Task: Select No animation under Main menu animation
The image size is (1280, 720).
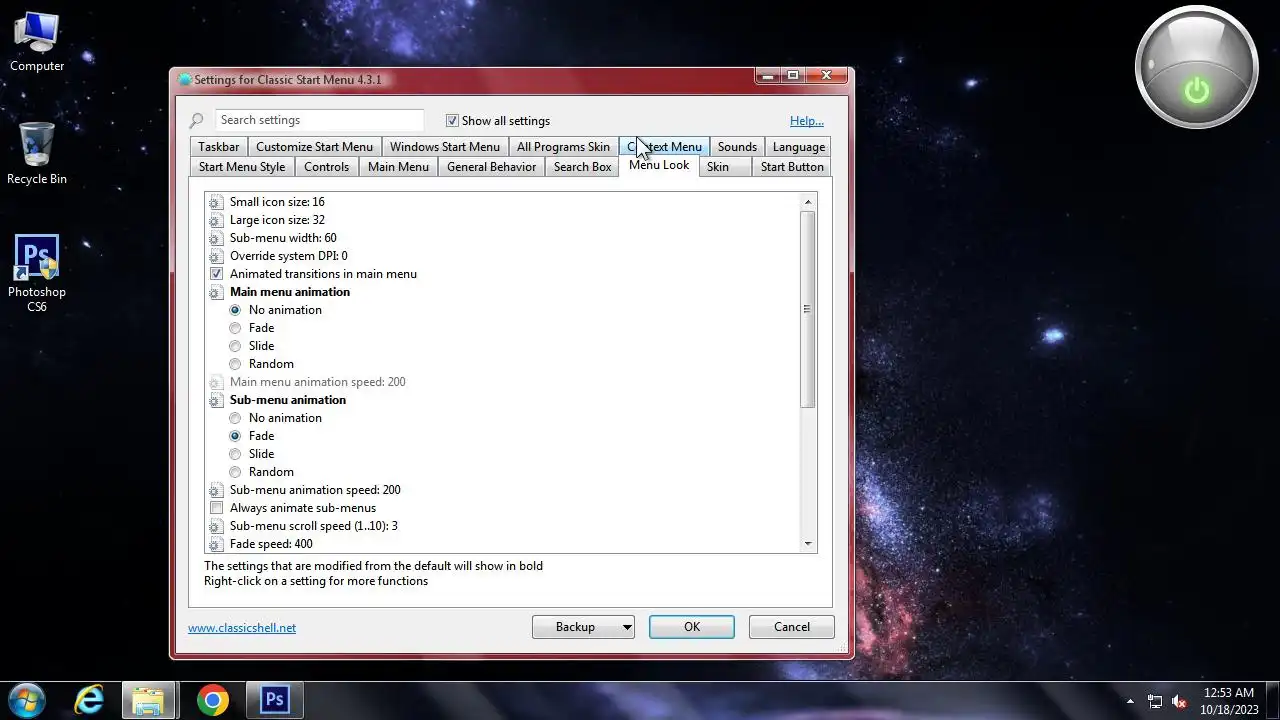Action: tap(235, 310)
